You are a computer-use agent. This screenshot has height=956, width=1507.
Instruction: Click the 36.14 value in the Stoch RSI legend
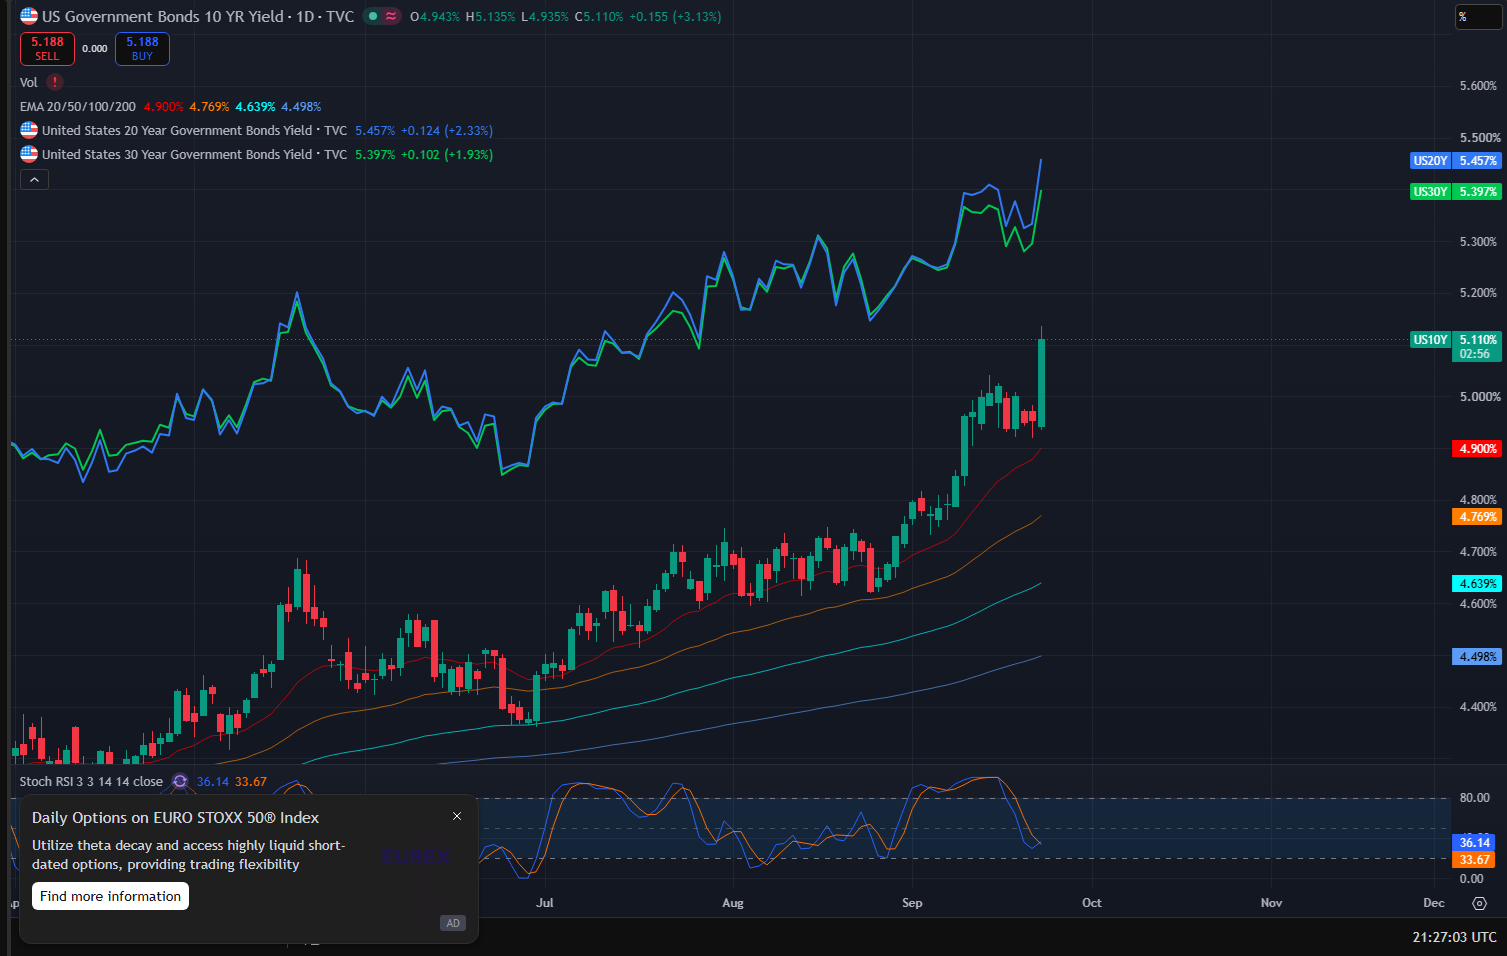pyautogui.click(x=213, y=781)
